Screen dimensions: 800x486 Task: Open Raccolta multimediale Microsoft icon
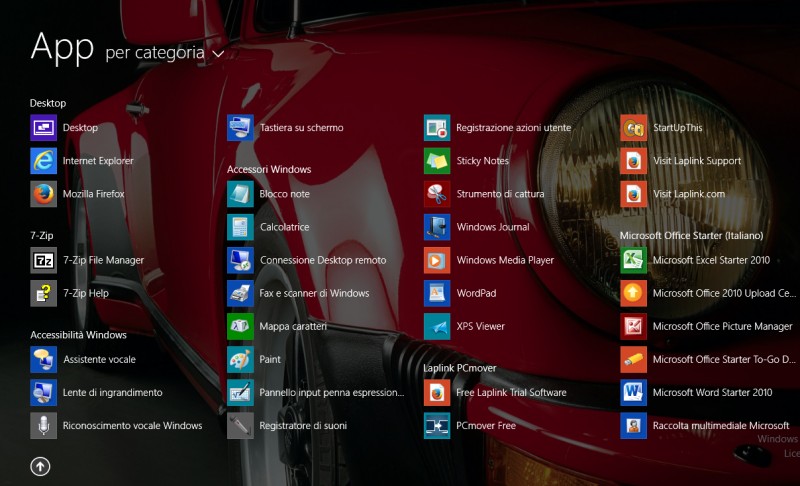[x=634, y=426]
